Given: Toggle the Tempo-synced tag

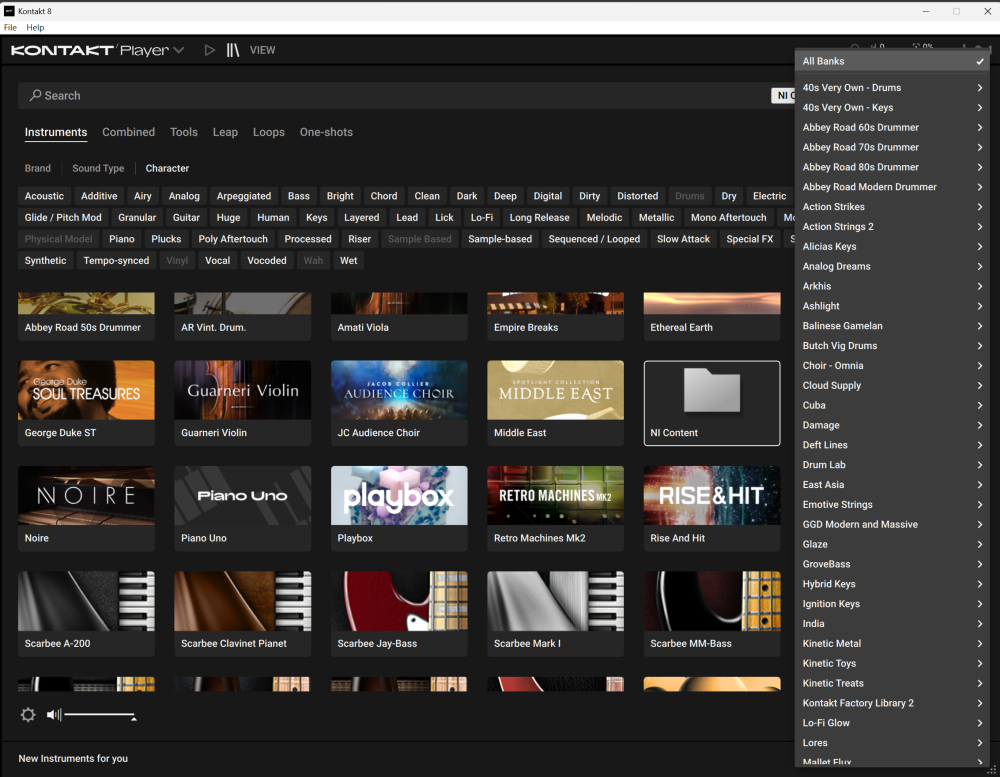Looking at the screenshot, I should coord(116,260).
